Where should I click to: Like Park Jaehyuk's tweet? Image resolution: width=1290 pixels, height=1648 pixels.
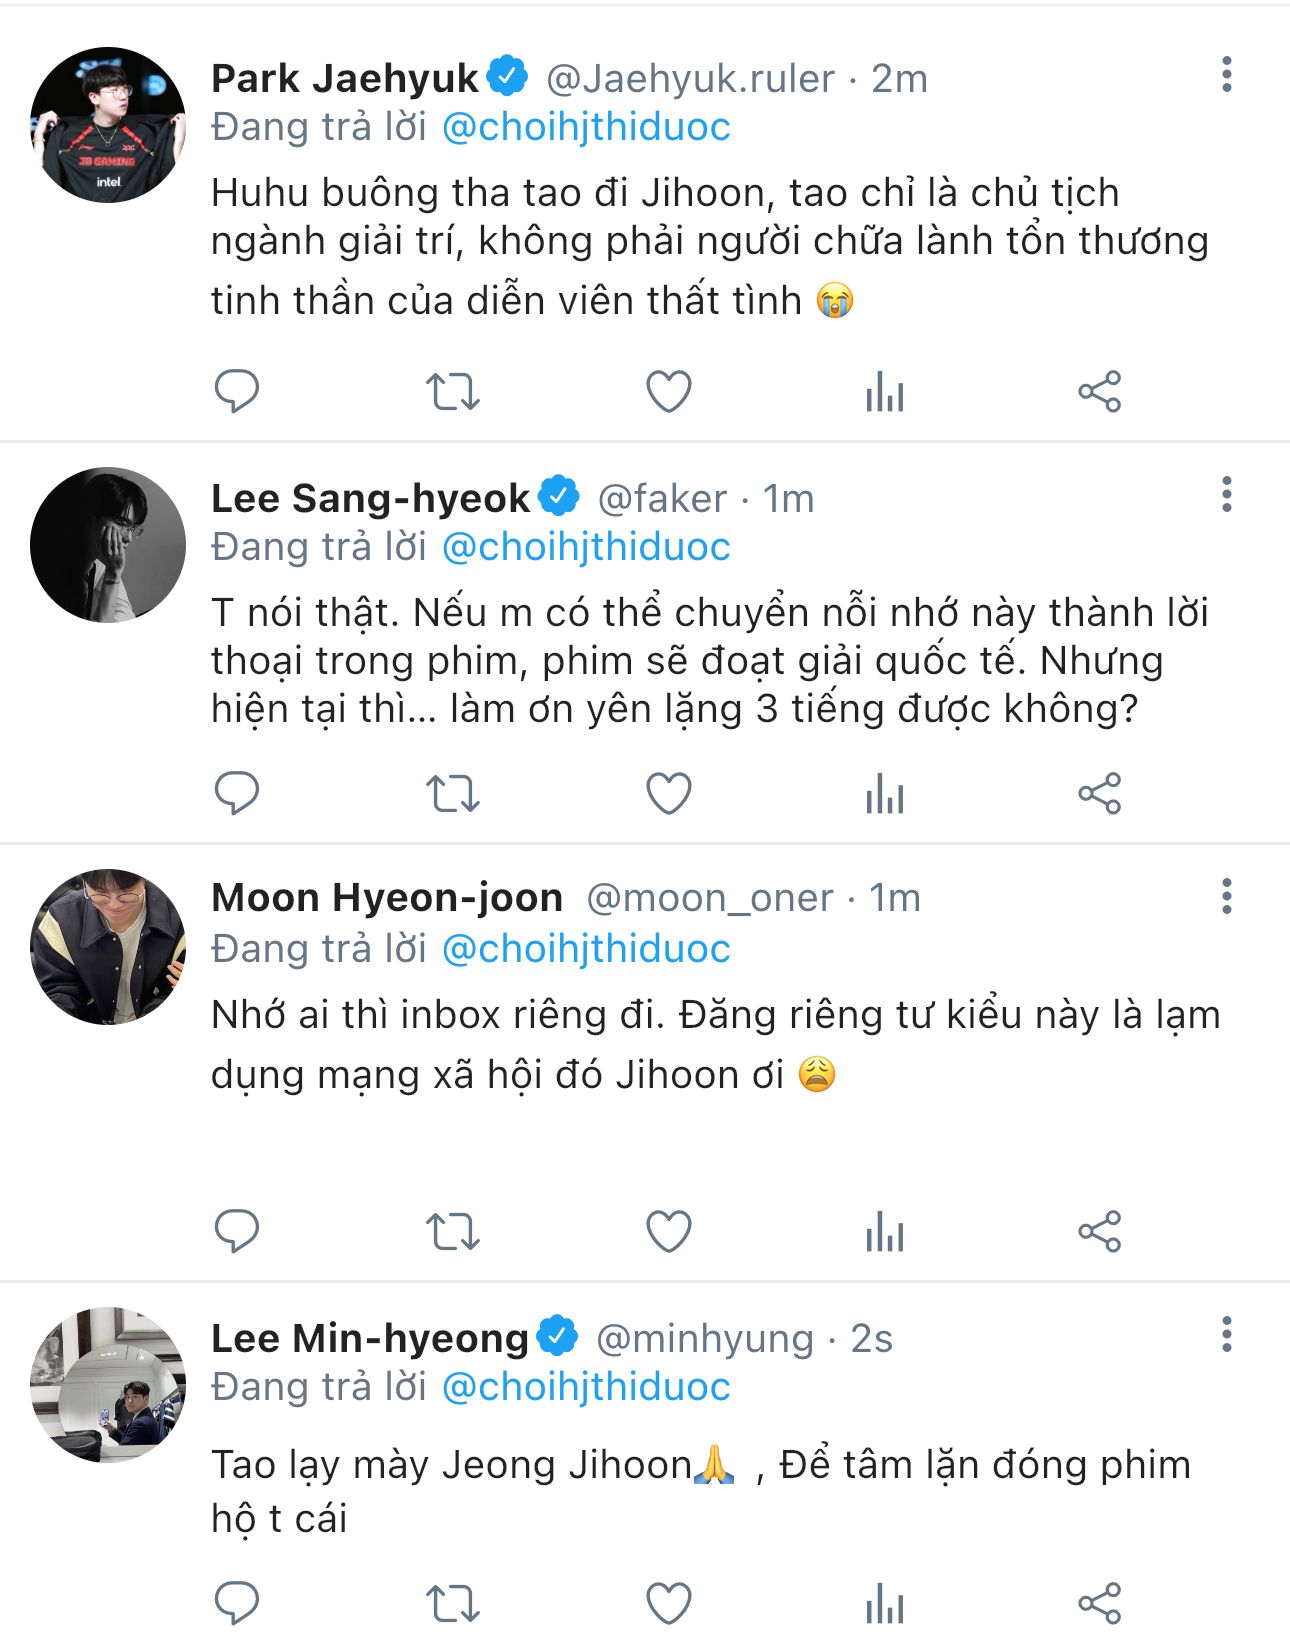click(x=669, y=391)
